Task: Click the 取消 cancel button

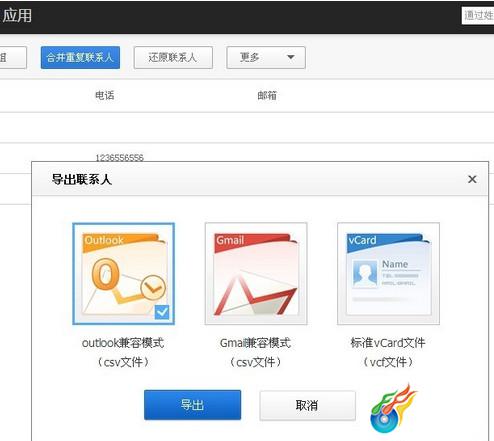Action: pos(307,405)
